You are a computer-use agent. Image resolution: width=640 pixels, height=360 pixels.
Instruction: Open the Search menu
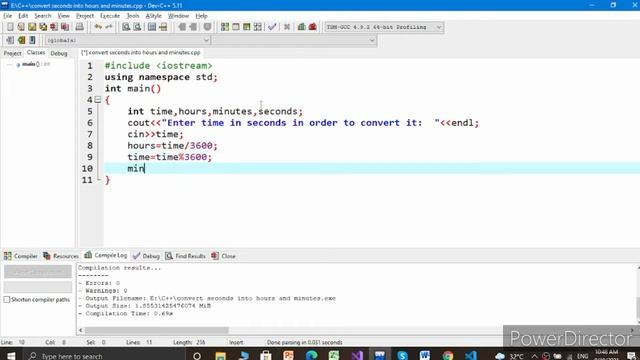coord(42,16)
